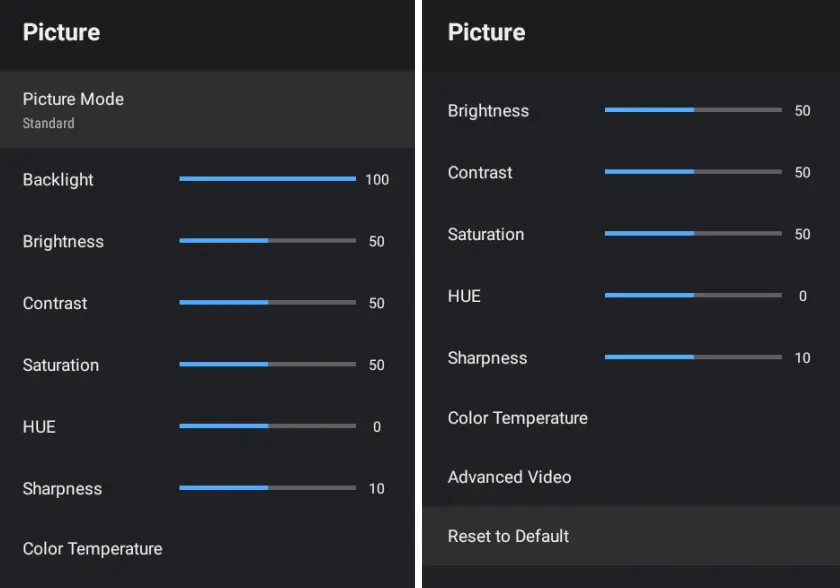Select the Backlight label
Viewport: 840px width, 588px height.
click(x=58, y=180)
